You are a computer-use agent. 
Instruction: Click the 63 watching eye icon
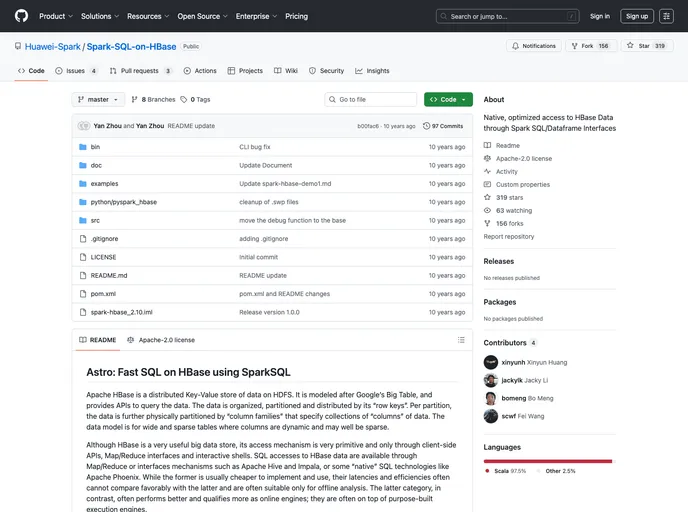487,211
